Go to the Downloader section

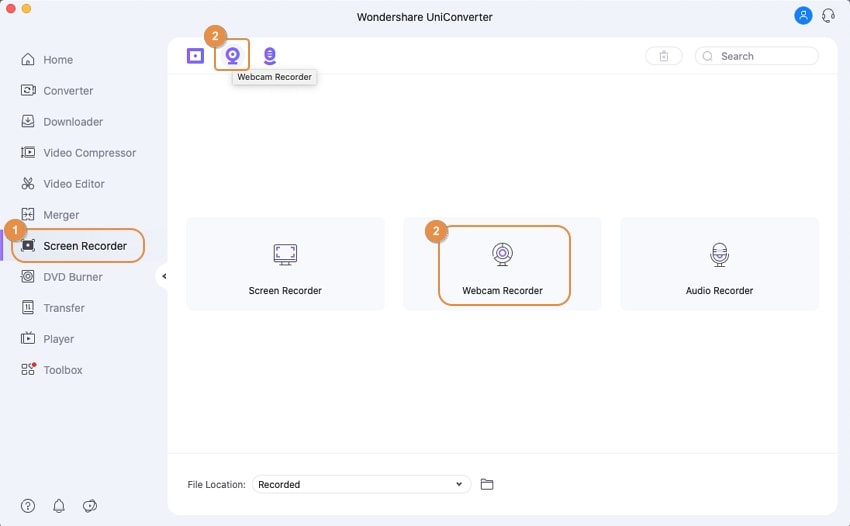tap(61, 121)
